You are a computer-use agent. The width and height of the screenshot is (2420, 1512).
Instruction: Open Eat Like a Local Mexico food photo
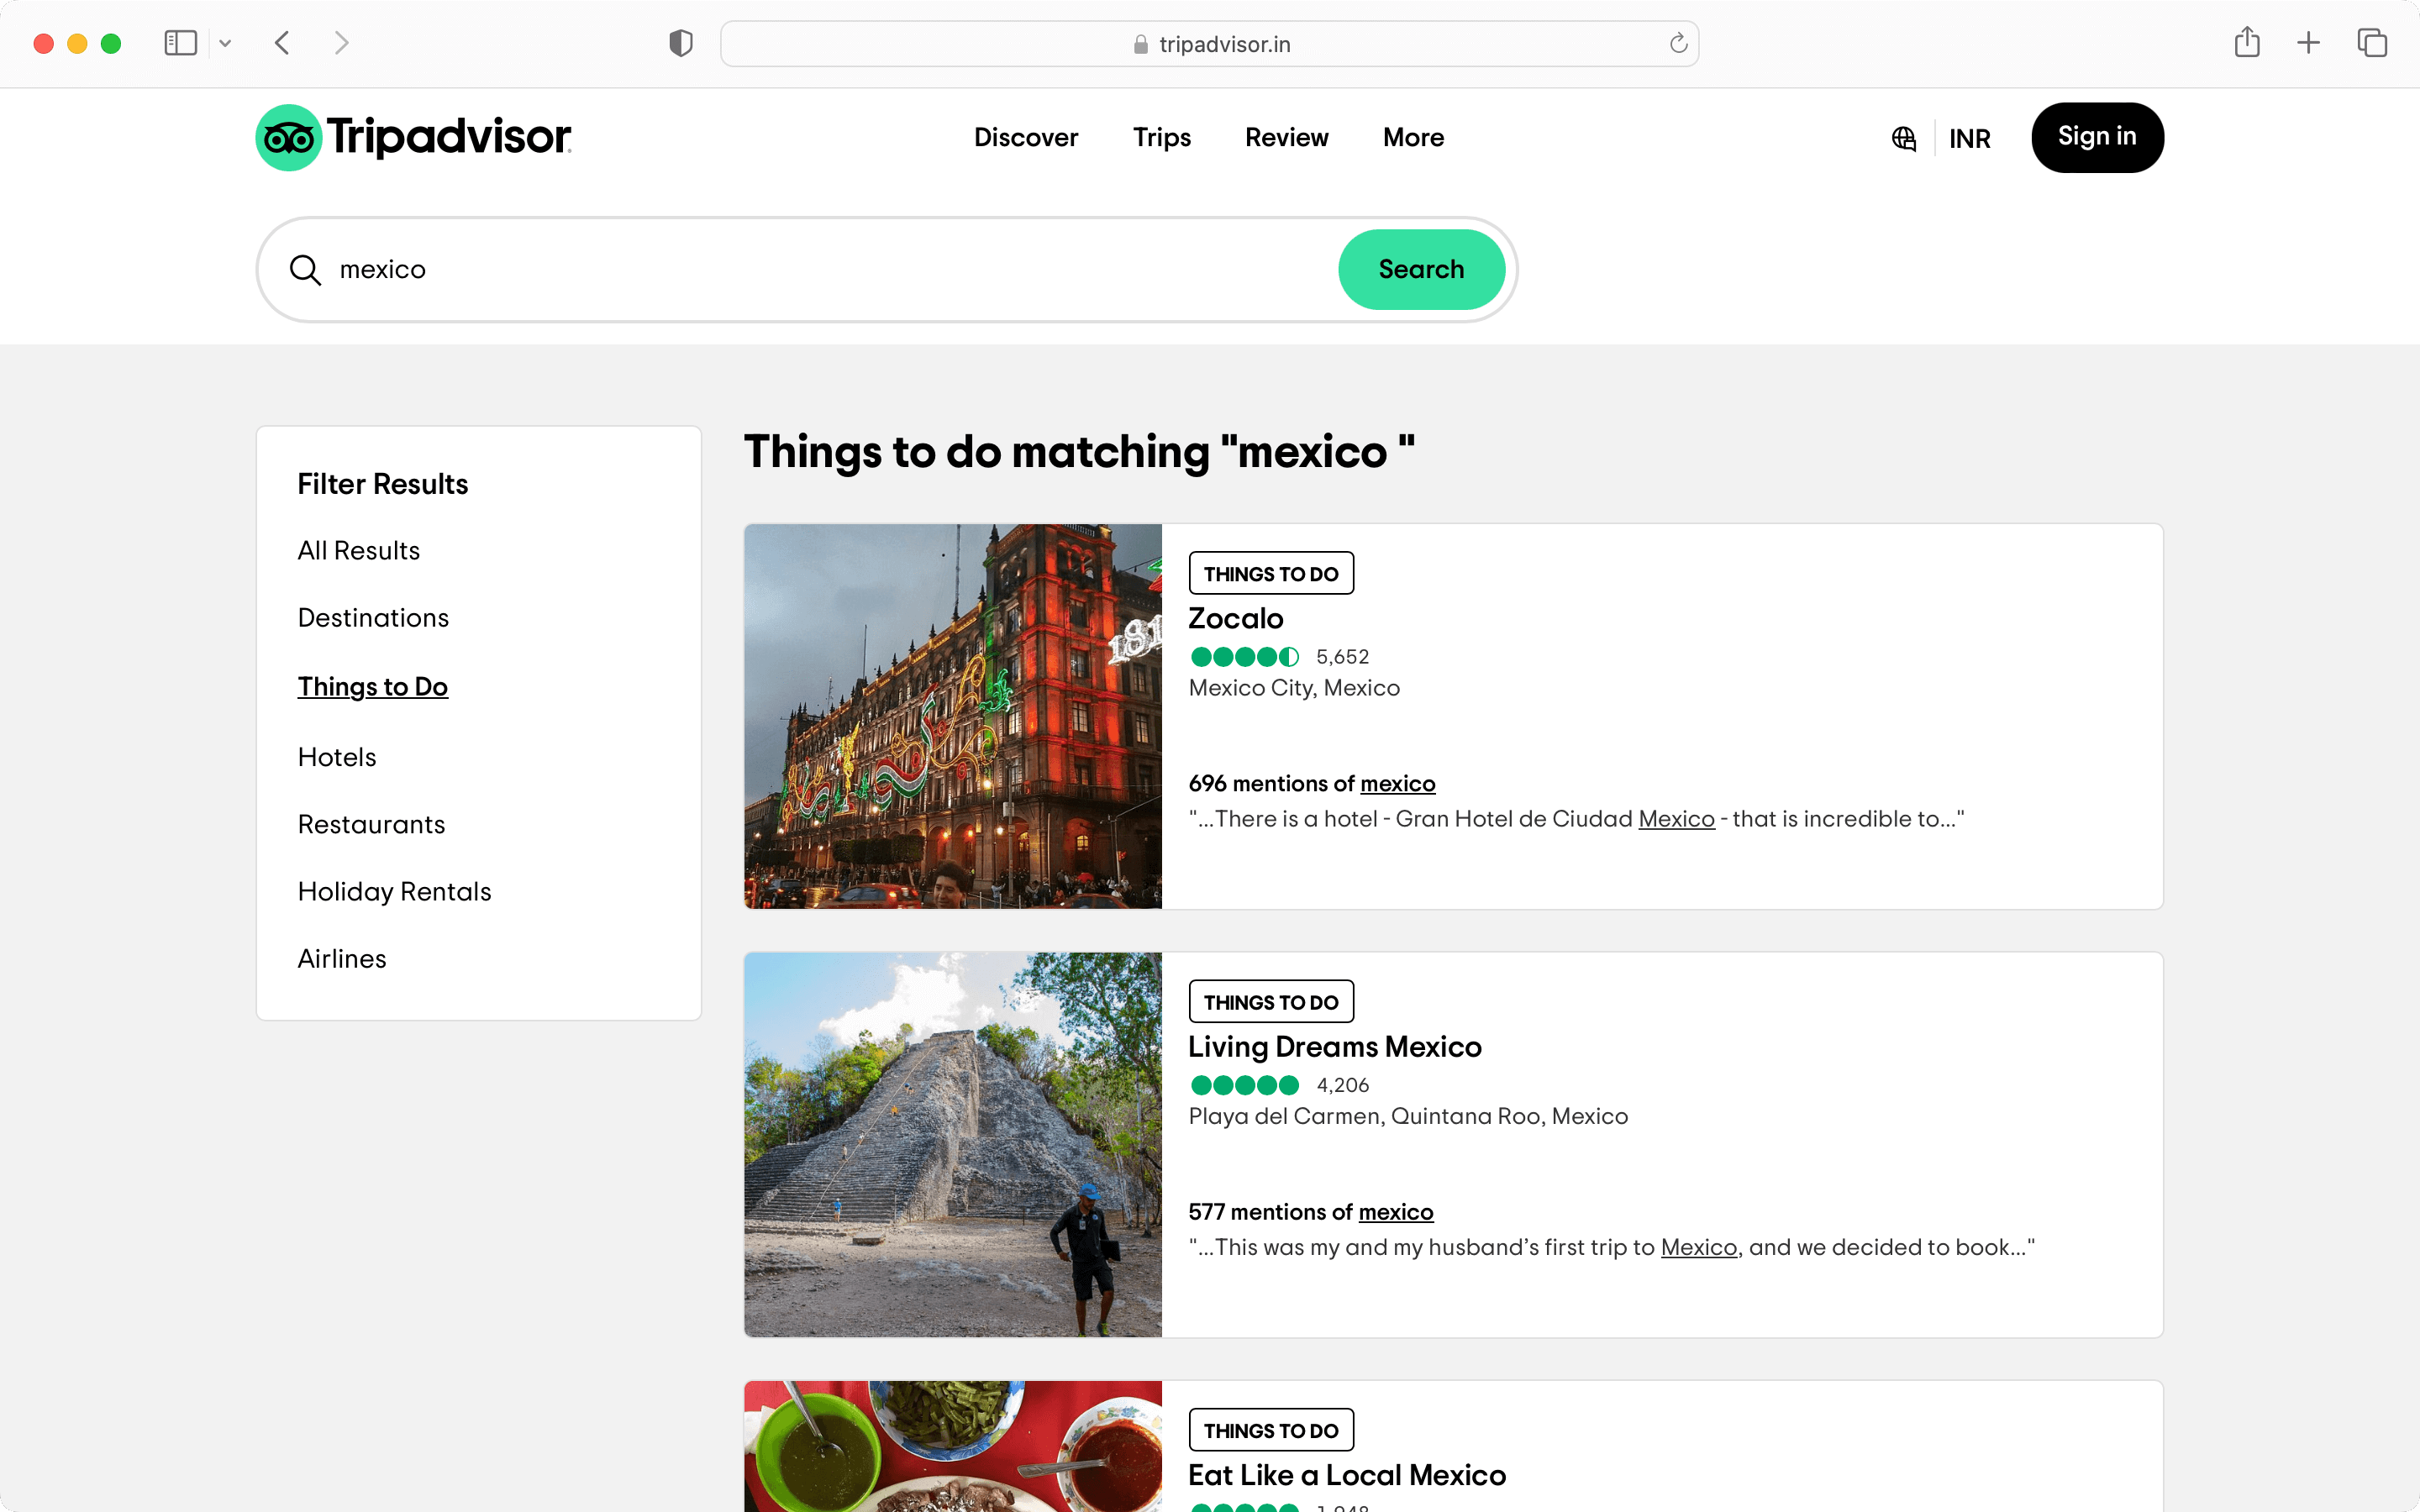[953, 1446]
